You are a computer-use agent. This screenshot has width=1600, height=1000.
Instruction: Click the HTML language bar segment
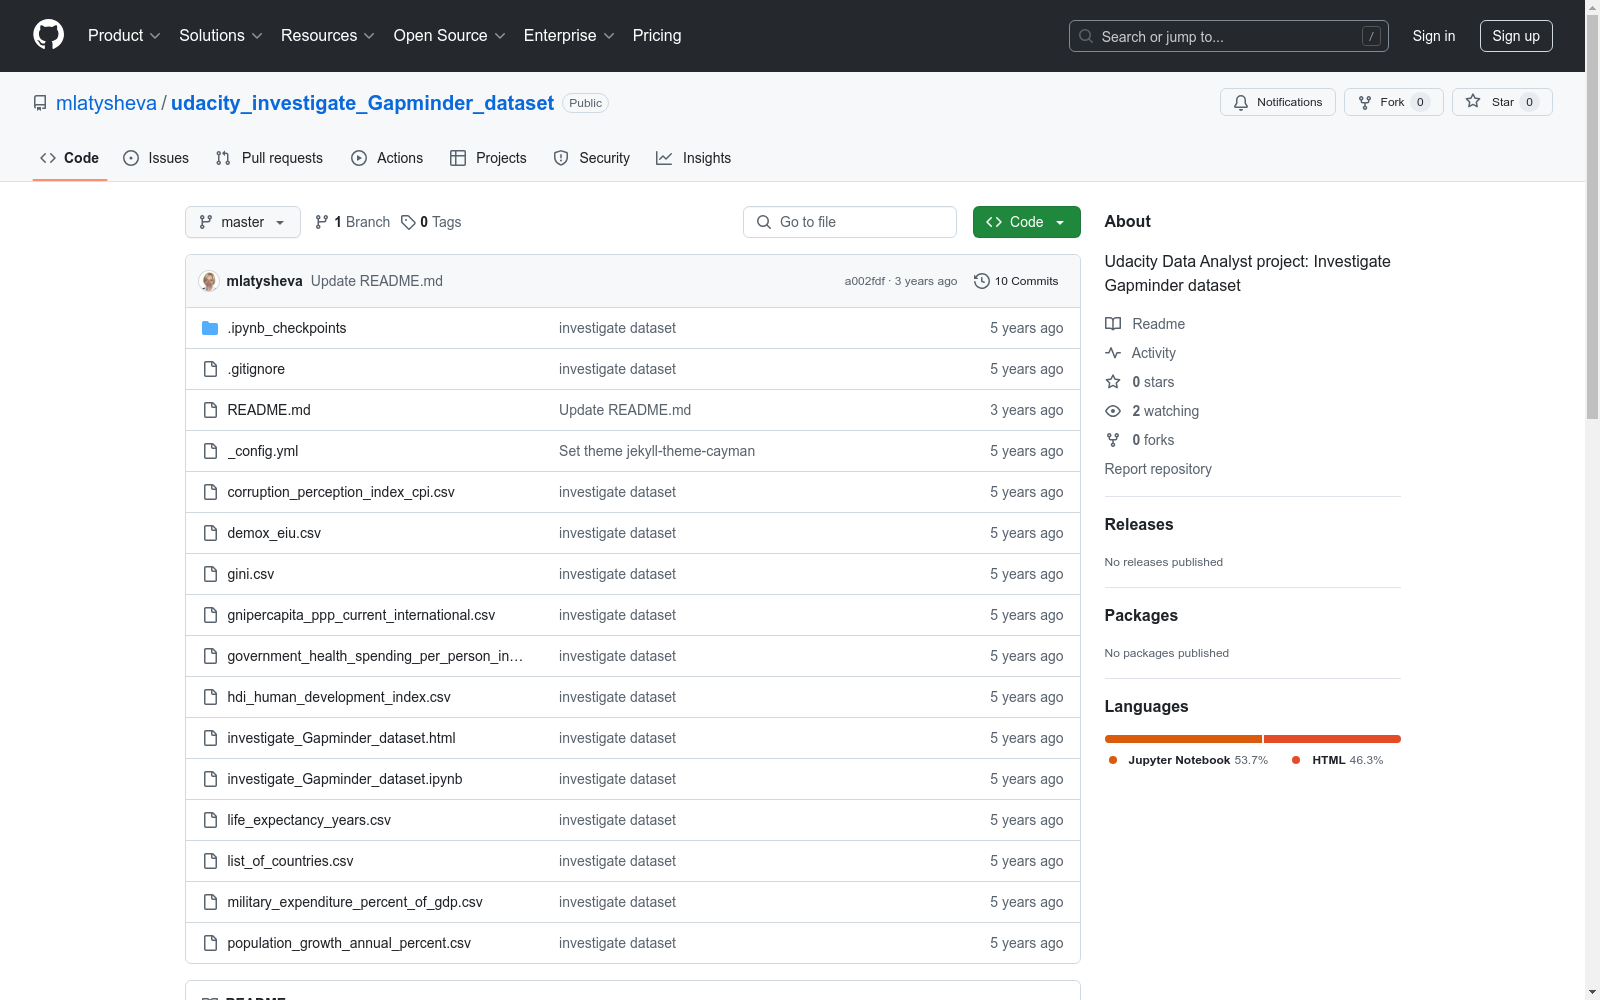(1332, 739)
